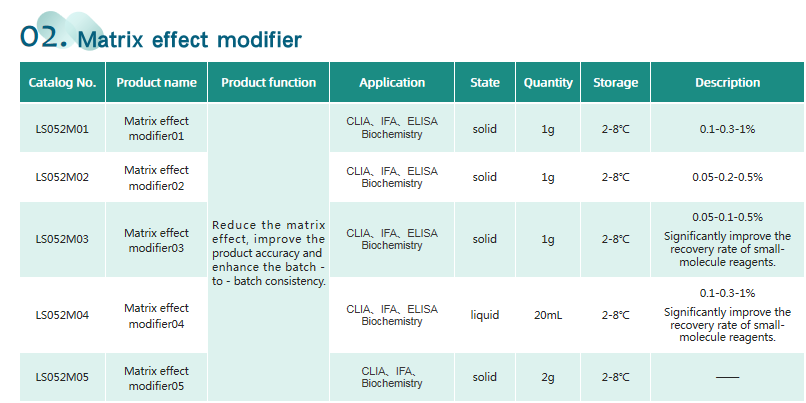Click the Product function header cell
This screenshot has height=403, width=806.
pos(268,82)
